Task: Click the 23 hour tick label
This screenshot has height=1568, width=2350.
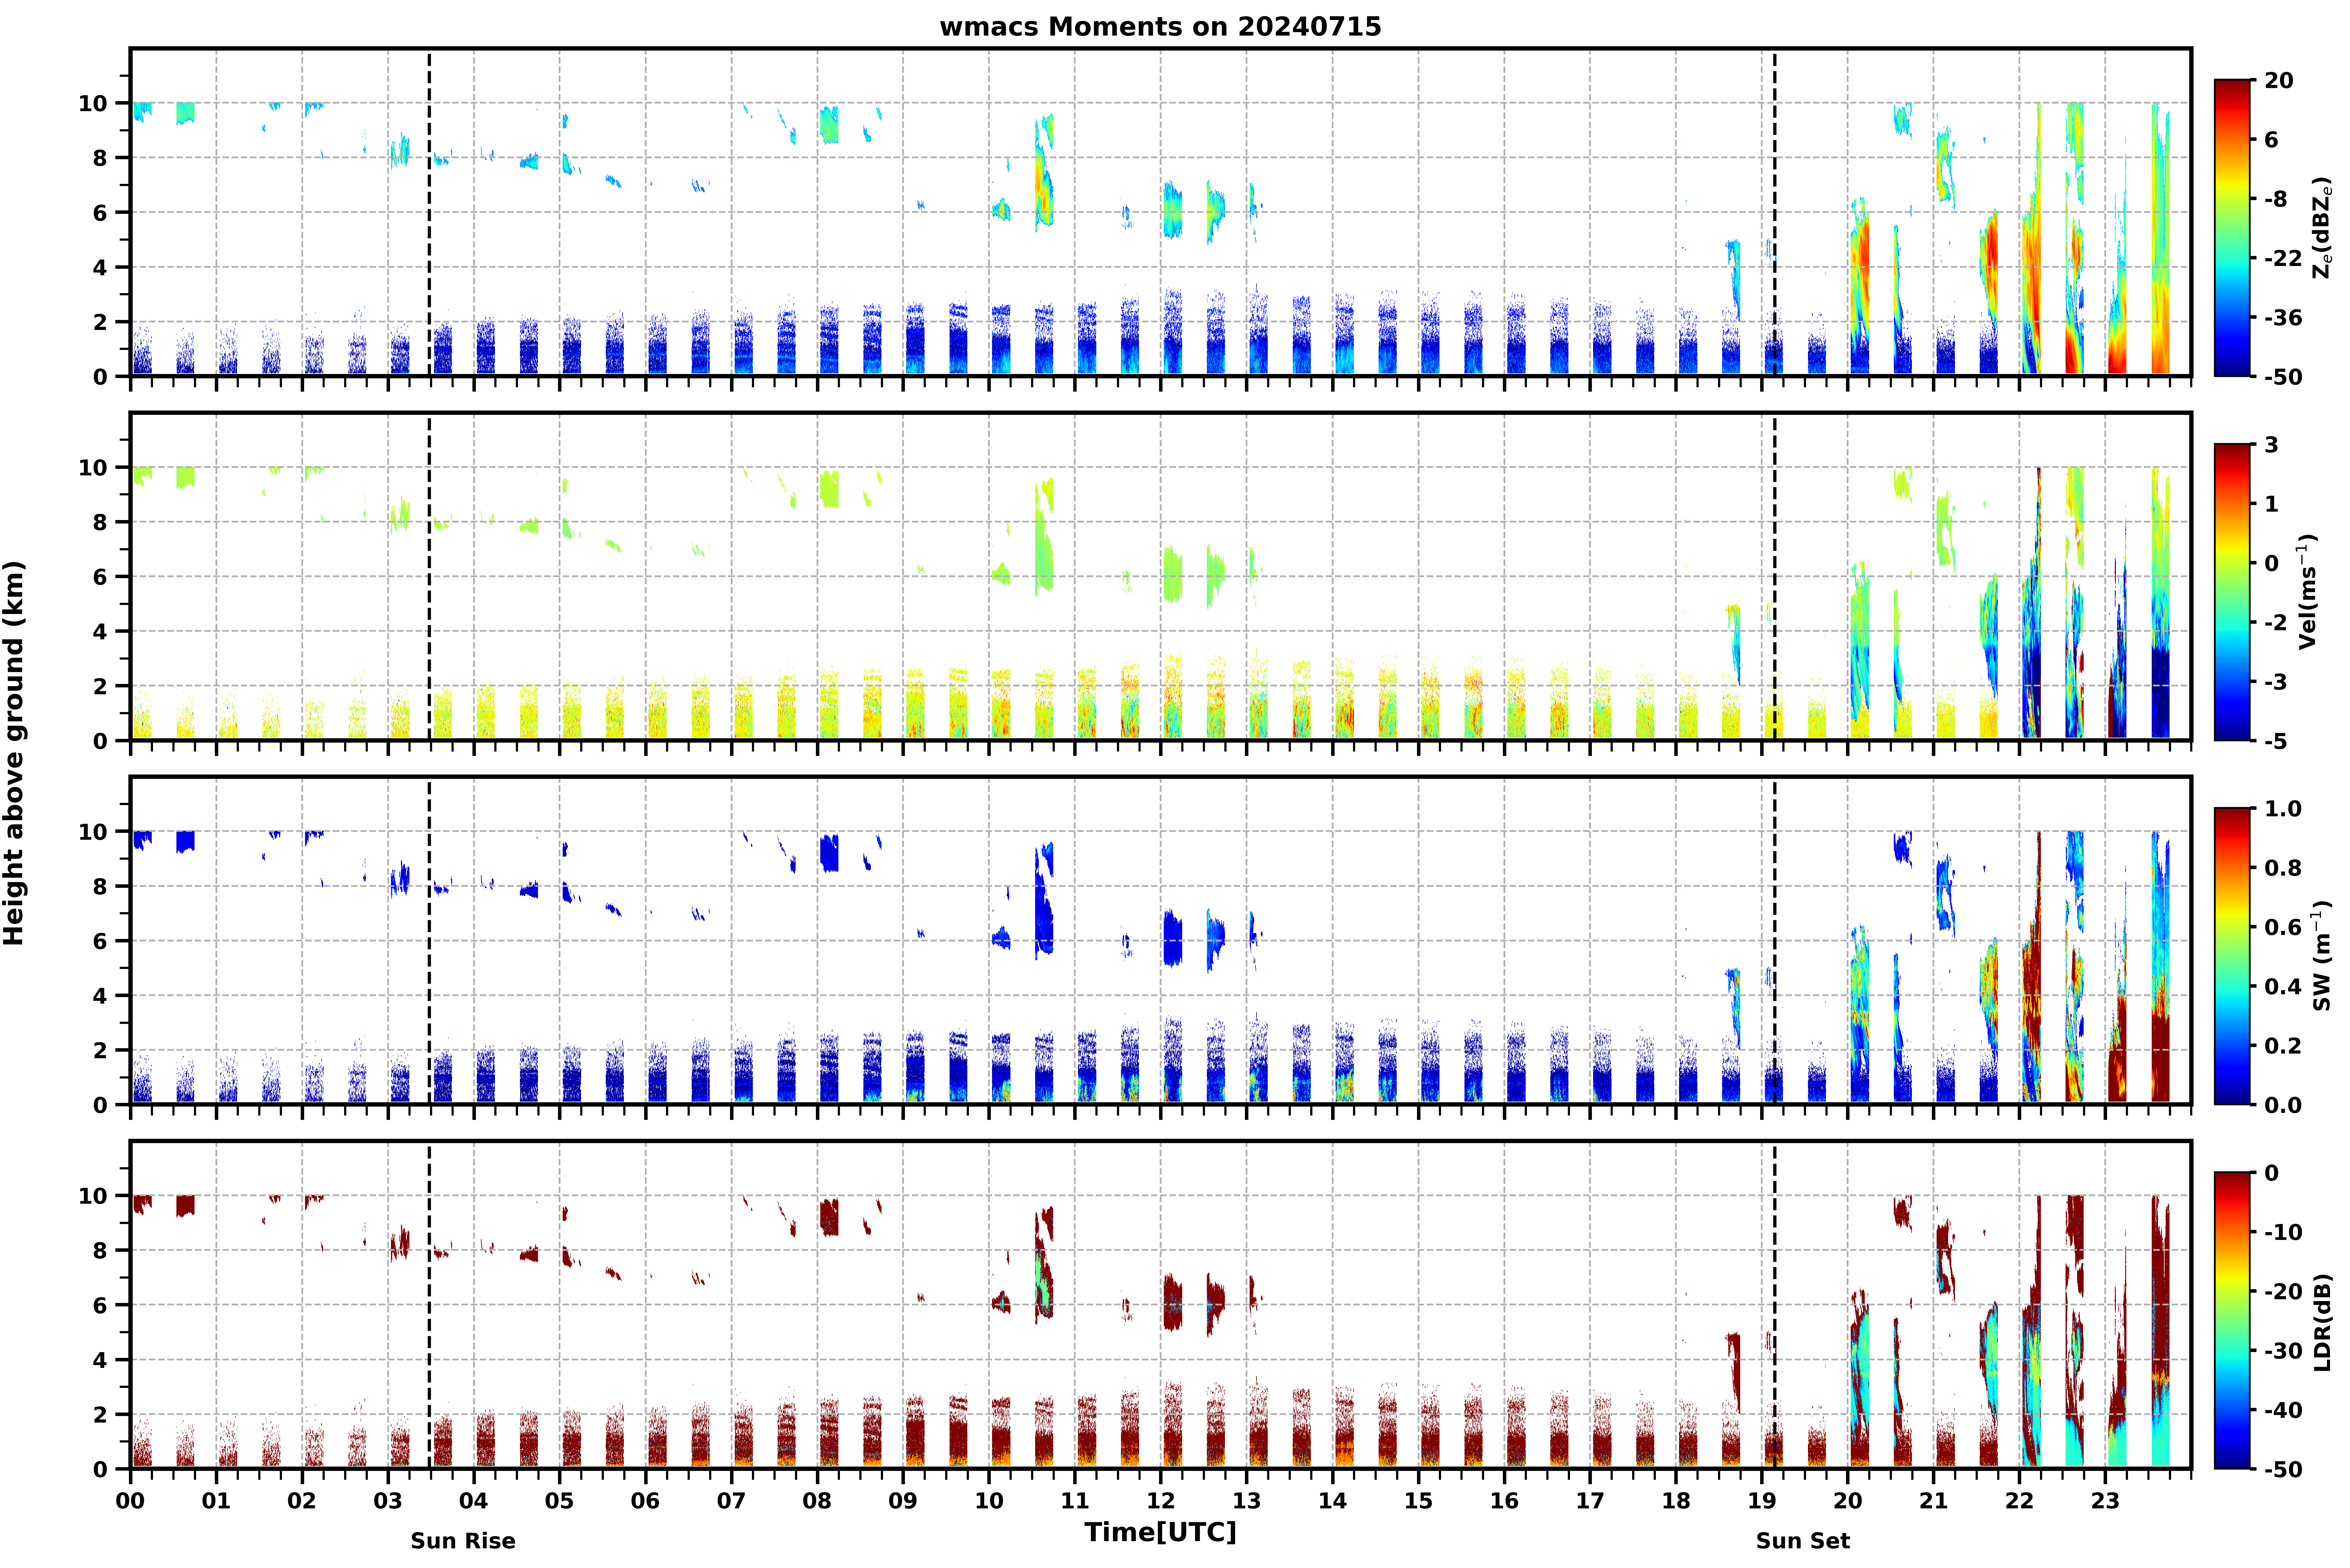Action: (x=2105, y=1500)
